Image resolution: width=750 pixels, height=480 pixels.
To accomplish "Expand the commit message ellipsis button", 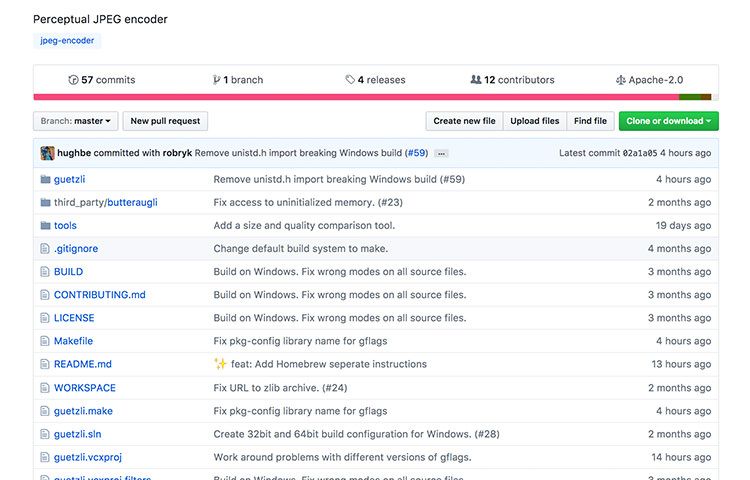I will 441,153.
